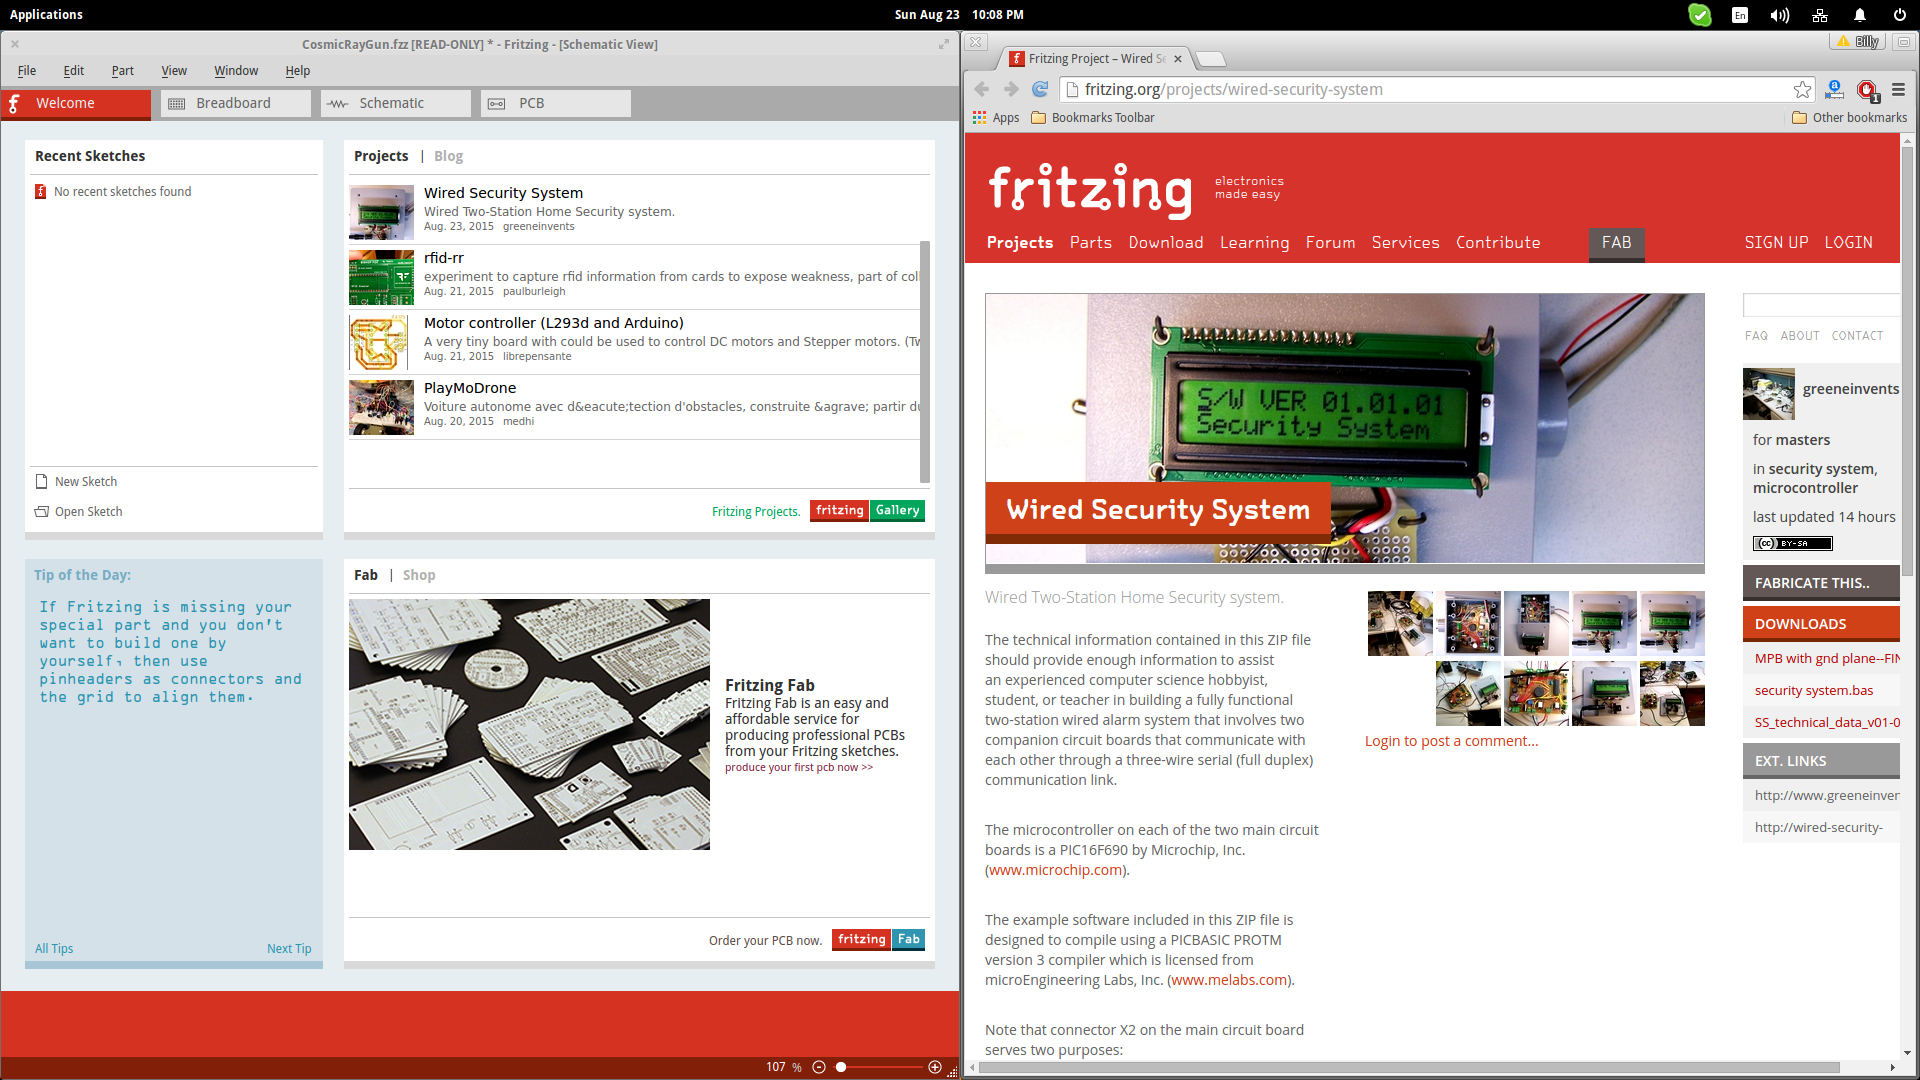The image size is (1920, 1080).
Task: Open the Wired Security System project entry
Action: click(503, 192)
